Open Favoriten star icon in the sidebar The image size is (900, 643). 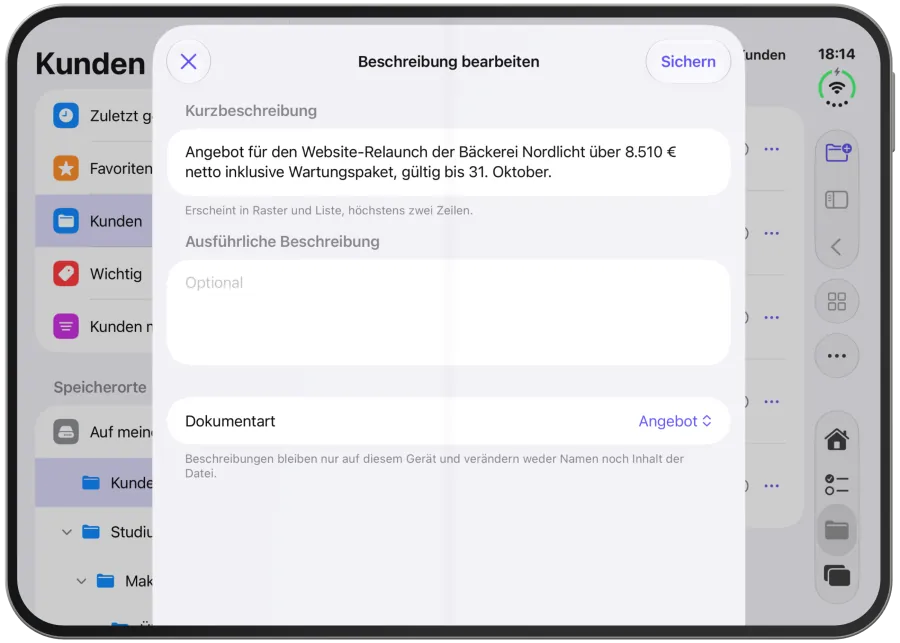click(x=66, y=168)
